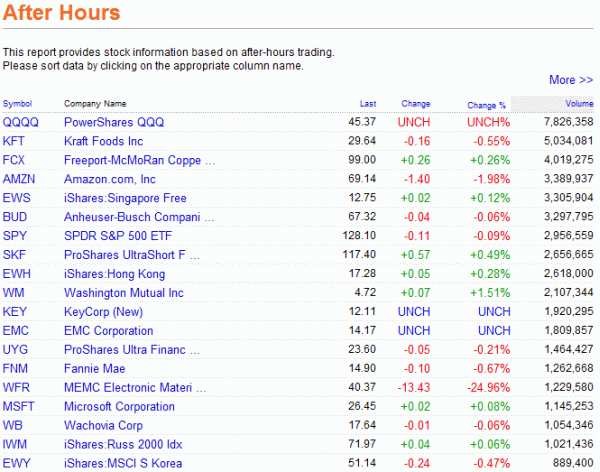Click FNM ticker symbol
The width and height of the screenshot is (600, 472).
coord(15,368)
